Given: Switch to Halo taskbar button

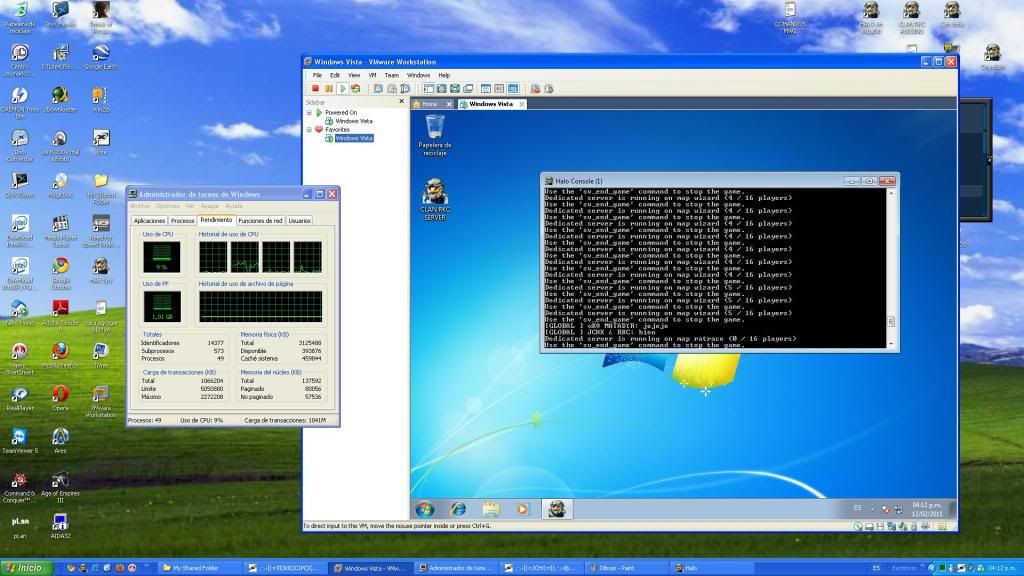Looking at the screenshot, I should click(712, 568).
